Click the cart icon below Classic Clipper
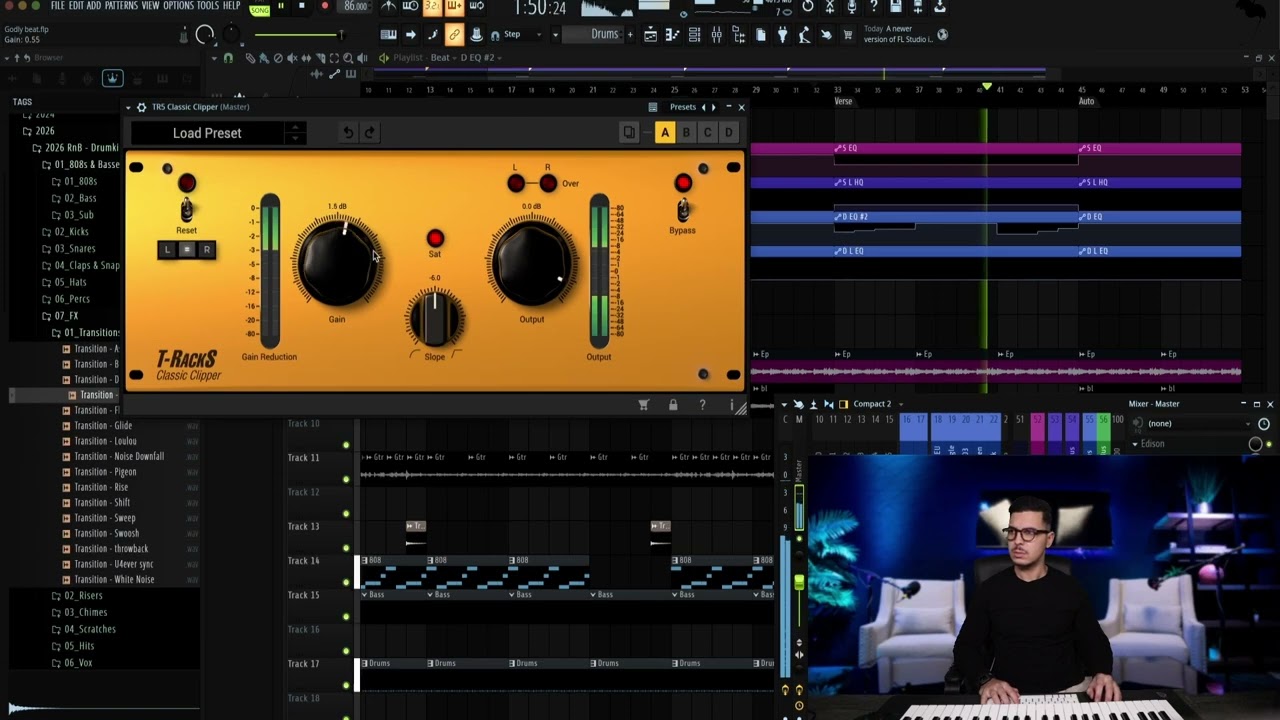1280x720 pixels. [x=644, y=405]
